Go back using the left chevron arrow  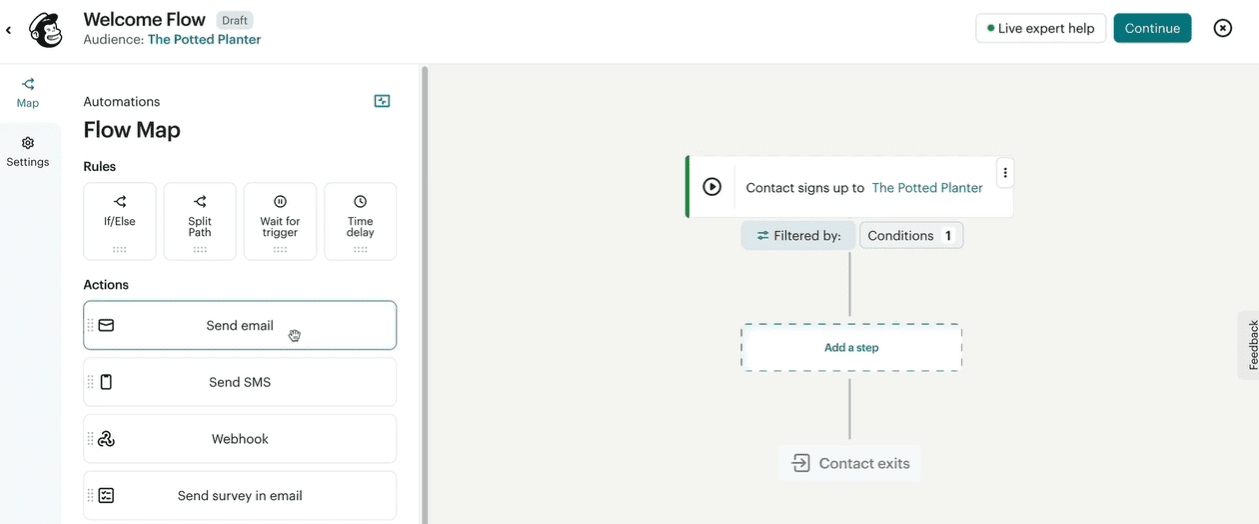(8, 30)
